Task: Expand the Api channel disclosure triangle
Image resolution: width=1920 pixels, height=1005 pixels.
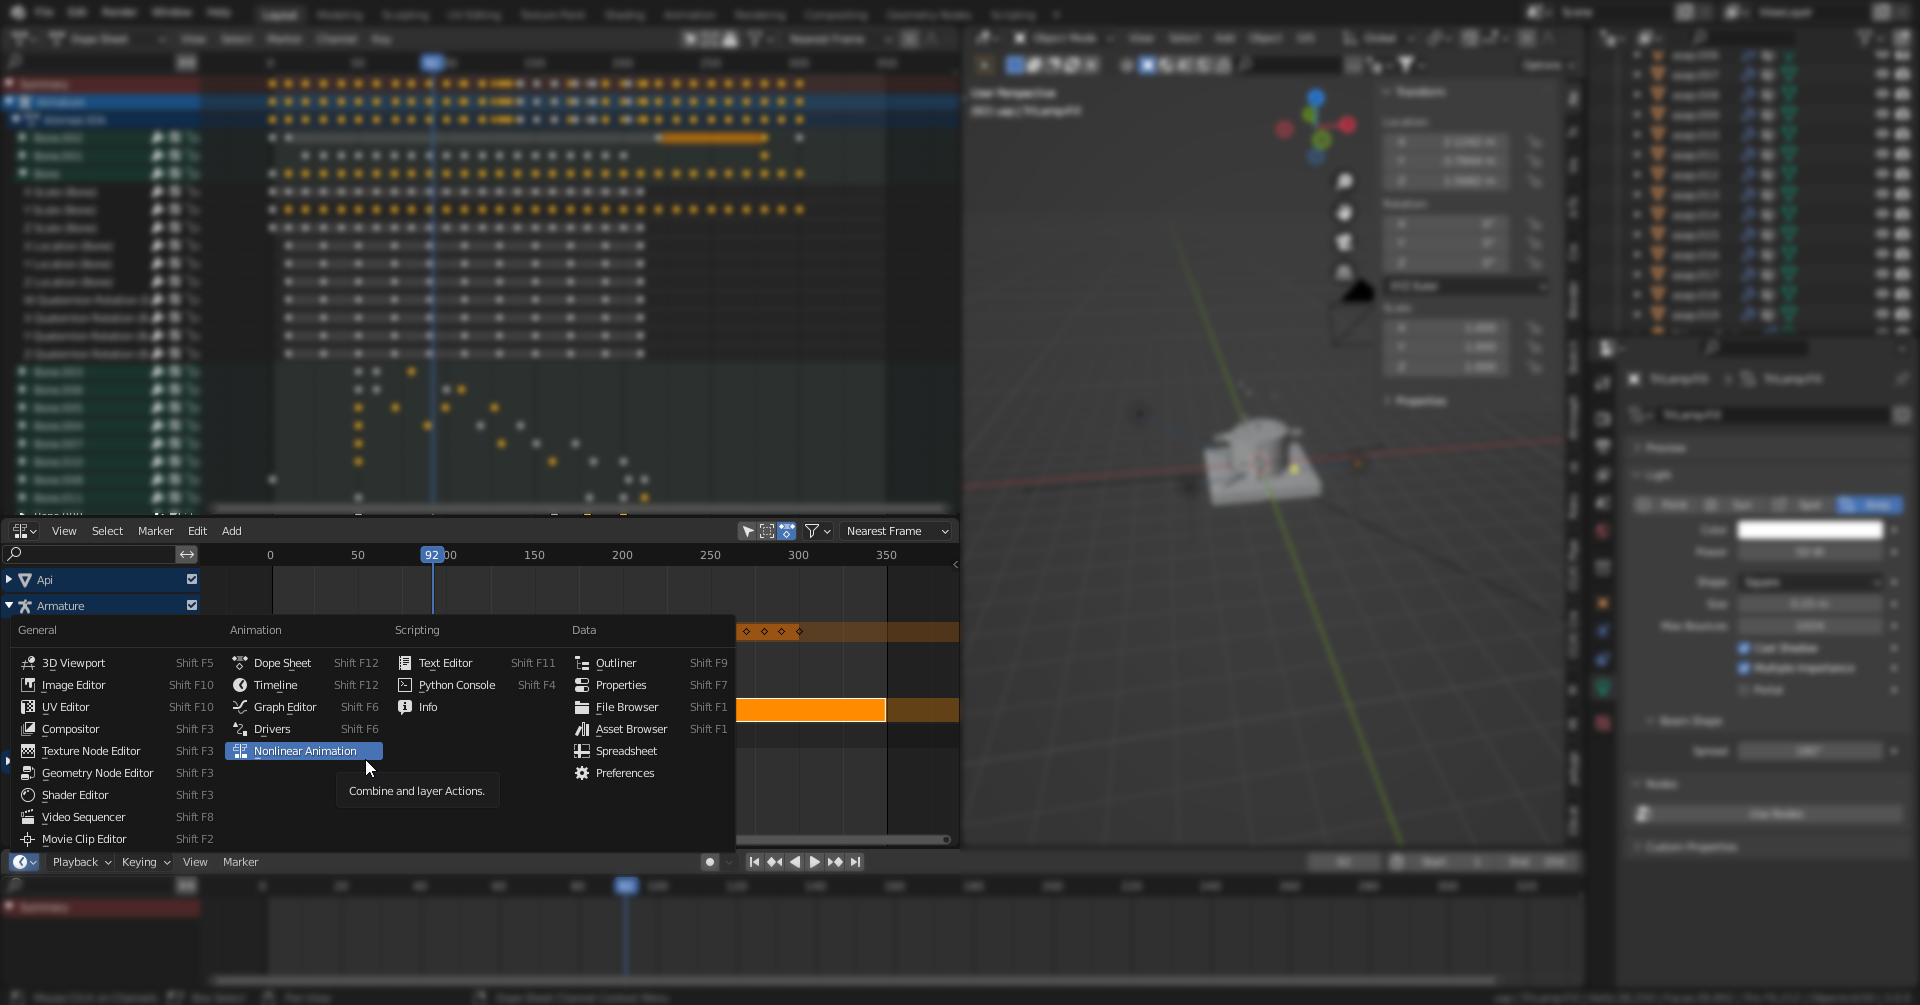Action: pos(8,579)
